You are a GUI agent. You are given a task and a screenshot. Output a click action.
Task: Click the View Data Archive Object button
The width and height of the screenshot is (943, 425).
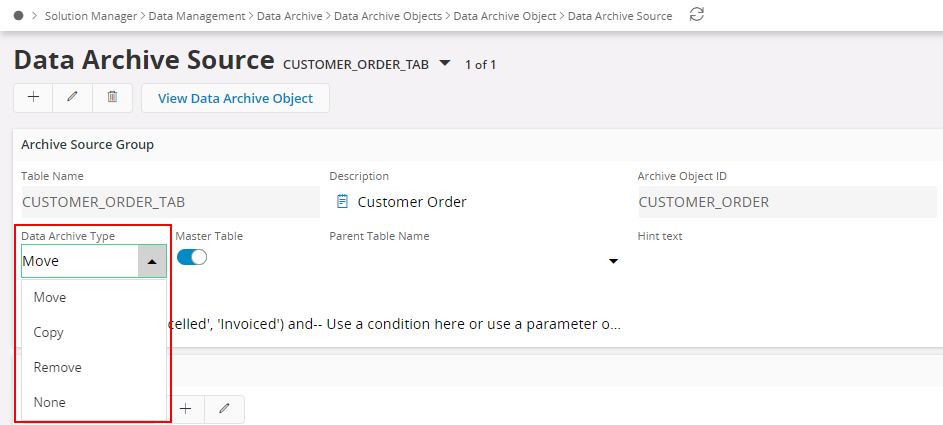pos(235,98)
